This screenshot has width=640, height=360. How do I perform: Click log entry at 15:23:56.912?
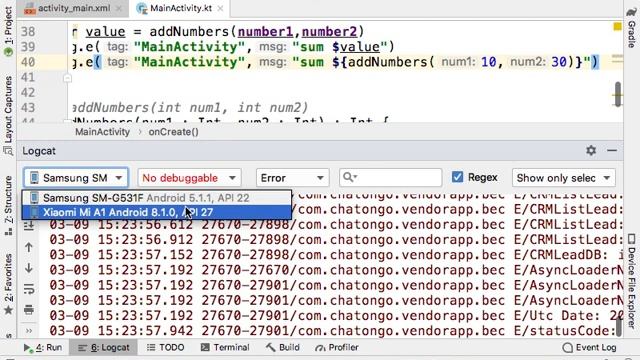coord(336,240)
